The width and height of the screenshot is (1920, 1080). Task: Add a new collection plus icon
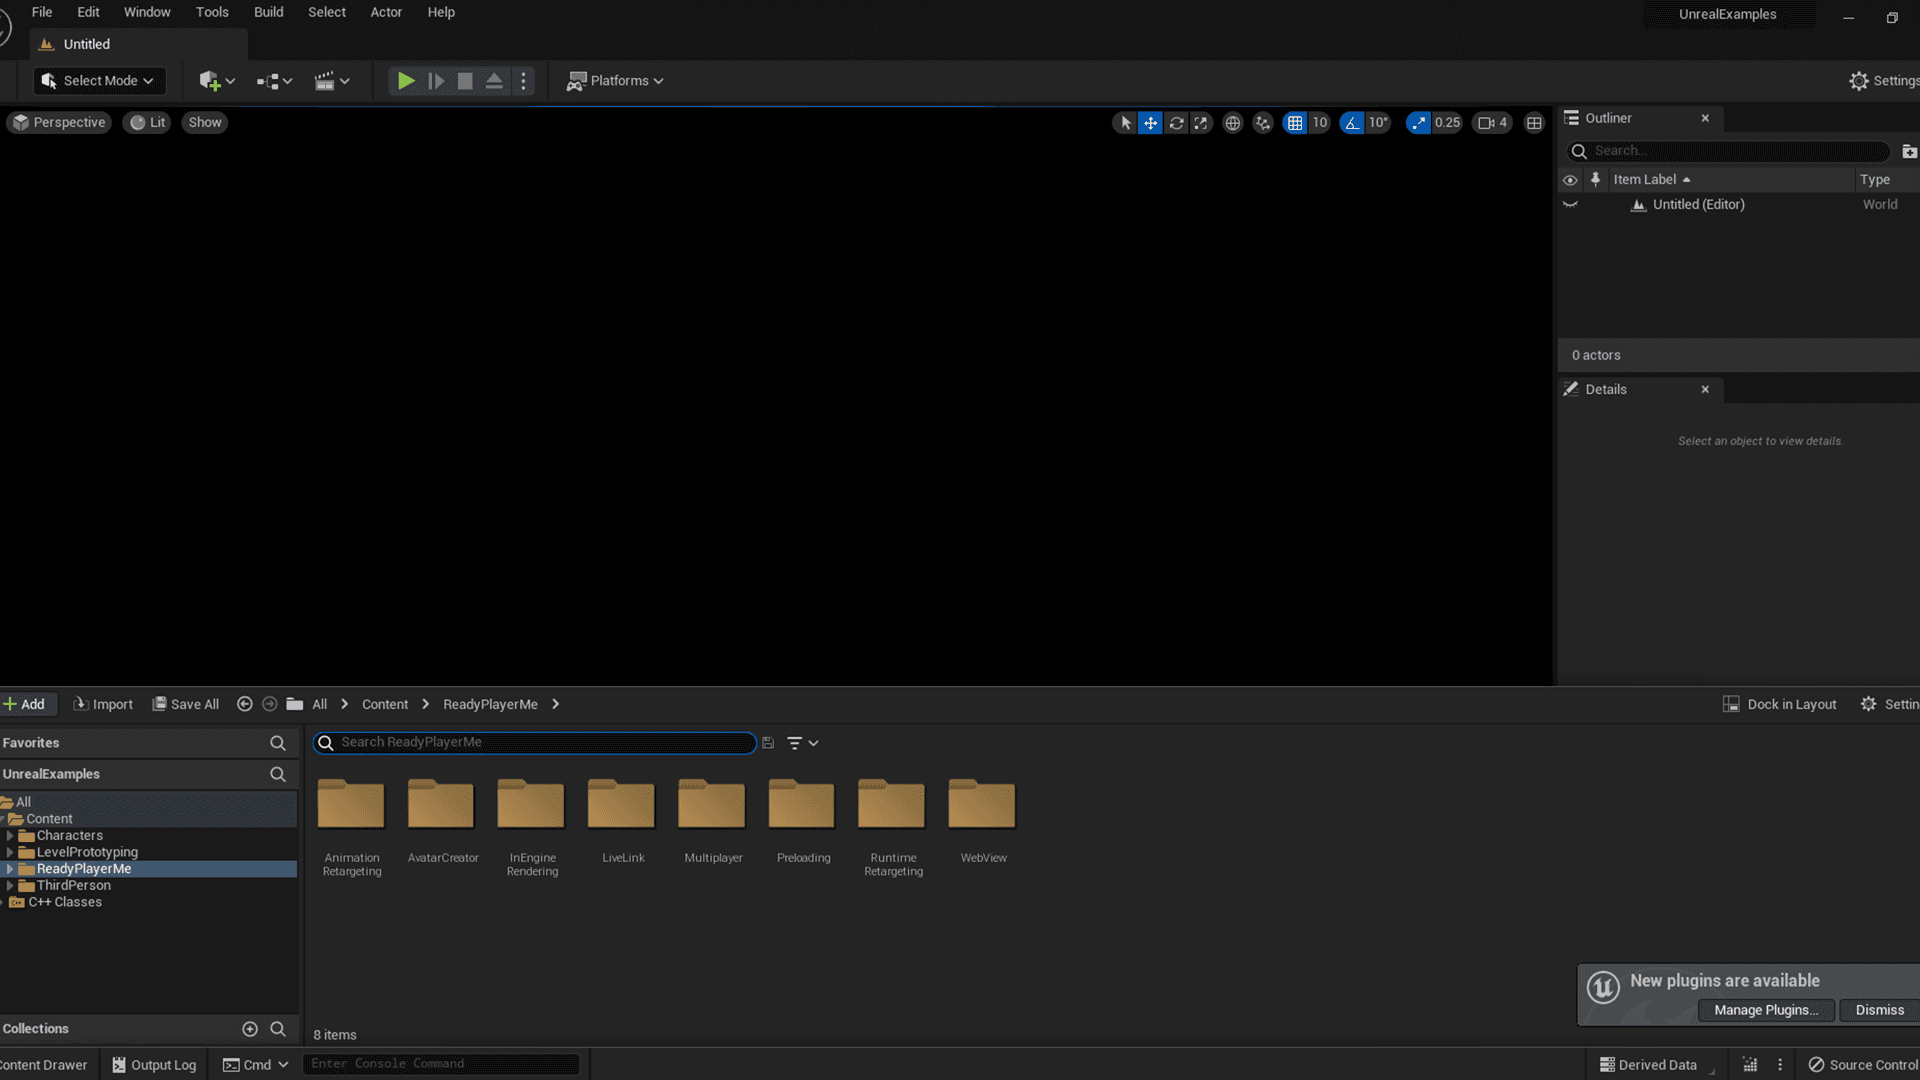[x=250, y=1029]
